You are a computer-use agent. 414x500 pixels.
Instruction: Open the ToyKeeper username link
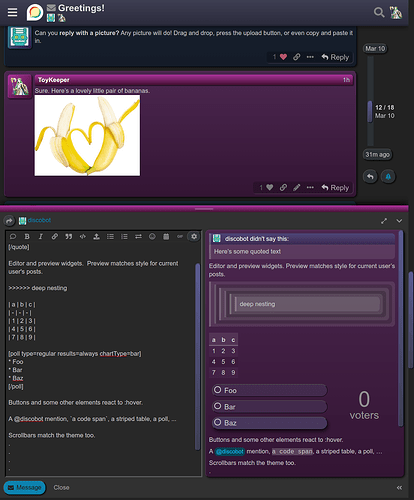(x=54, y=80)
